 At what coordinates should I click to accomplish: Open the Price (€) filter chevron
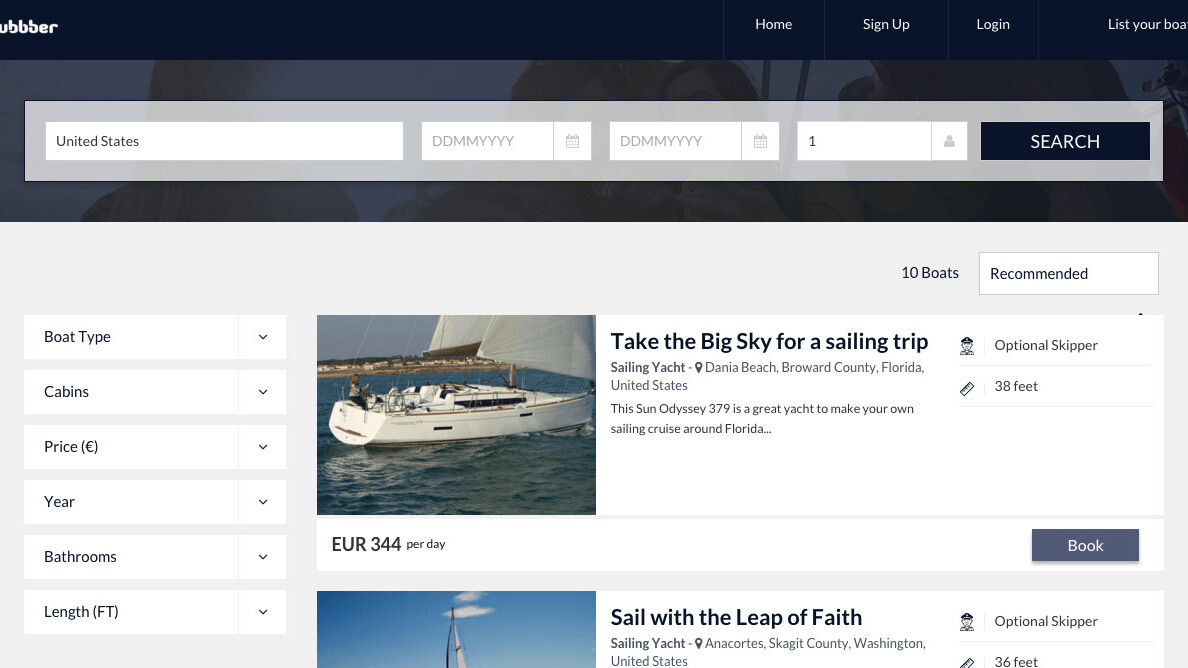coord(262,447)
